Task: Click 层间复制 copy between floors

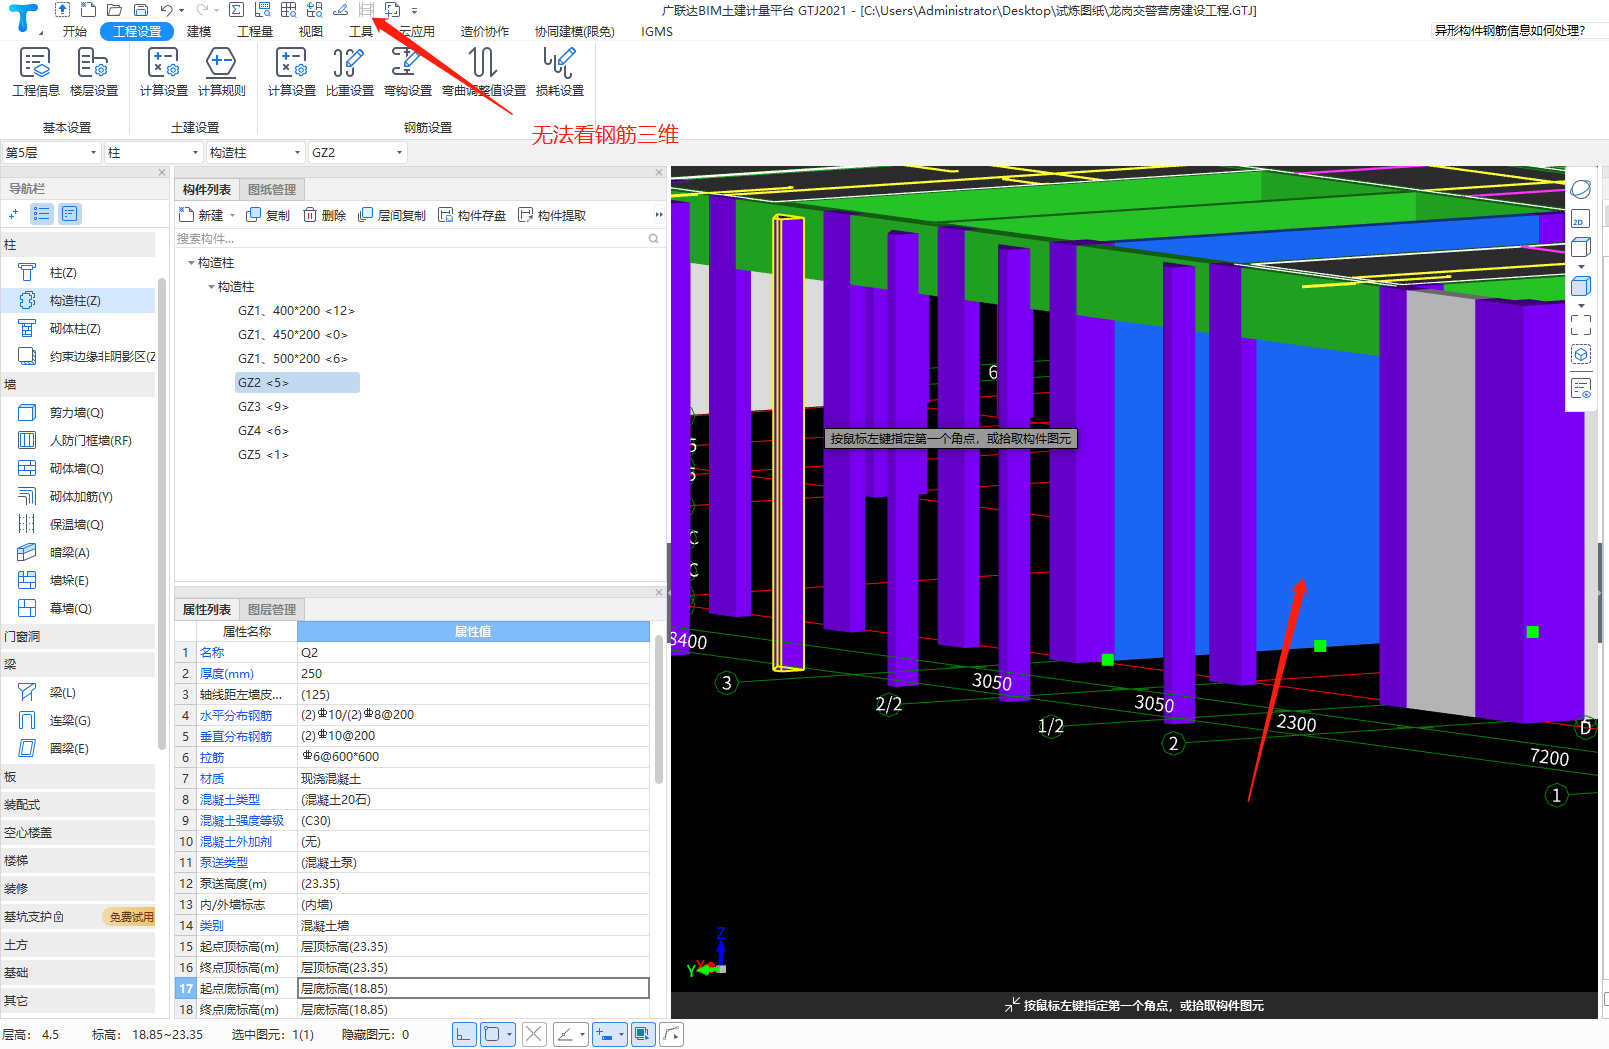Action: (x=392, y=215)
